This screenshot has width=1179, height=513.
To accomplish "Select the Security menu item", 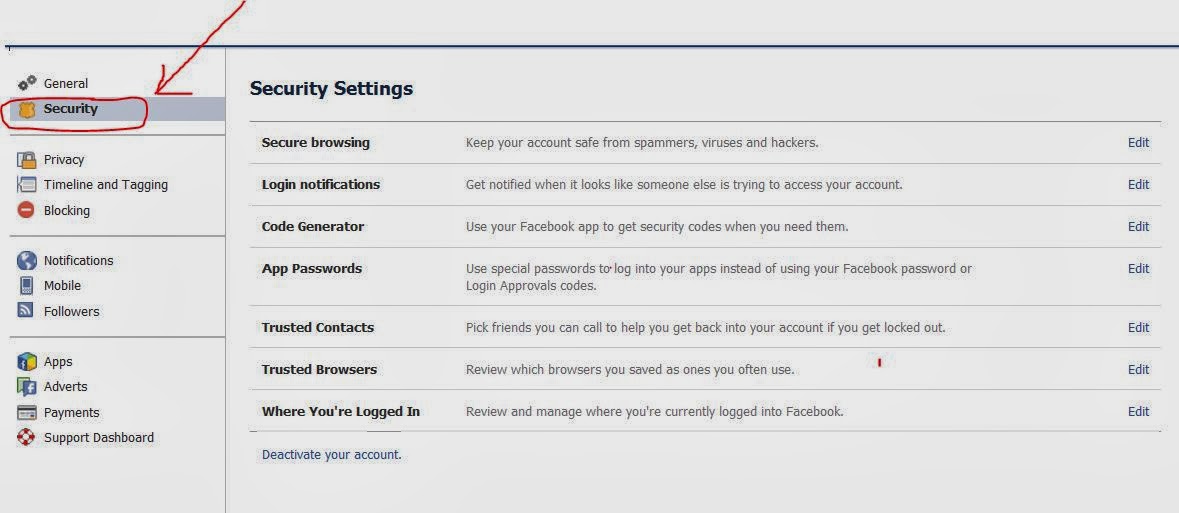I will tap(117, 109).
